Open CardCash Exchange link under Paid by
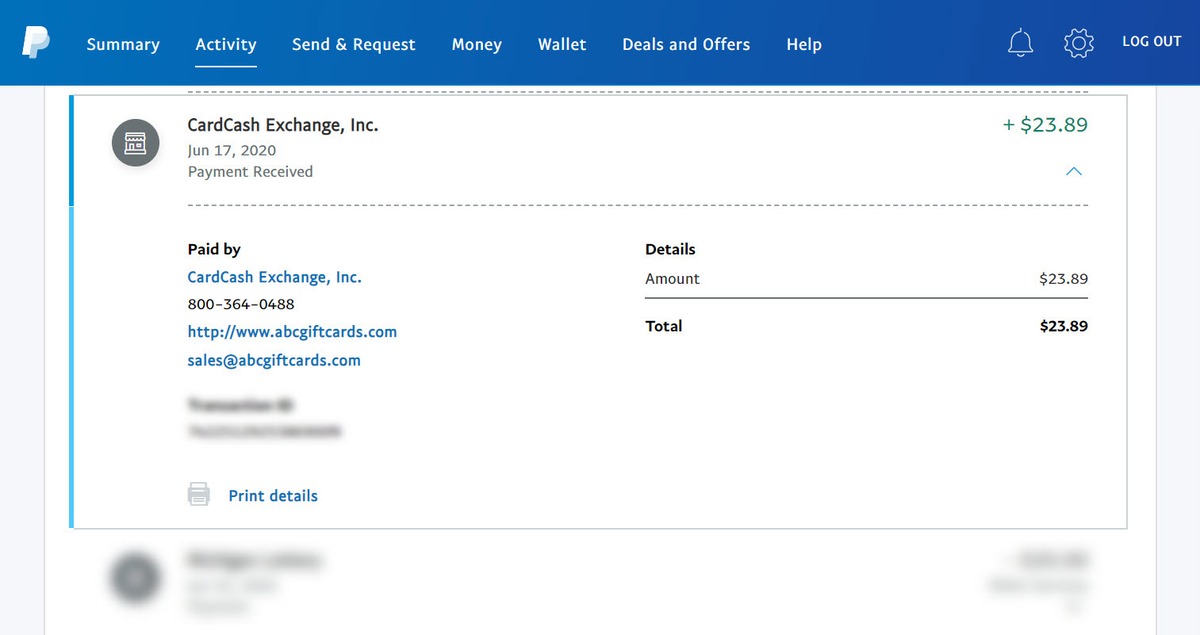Viewport: 1200px width, 635px height. (x=274, y=277)
